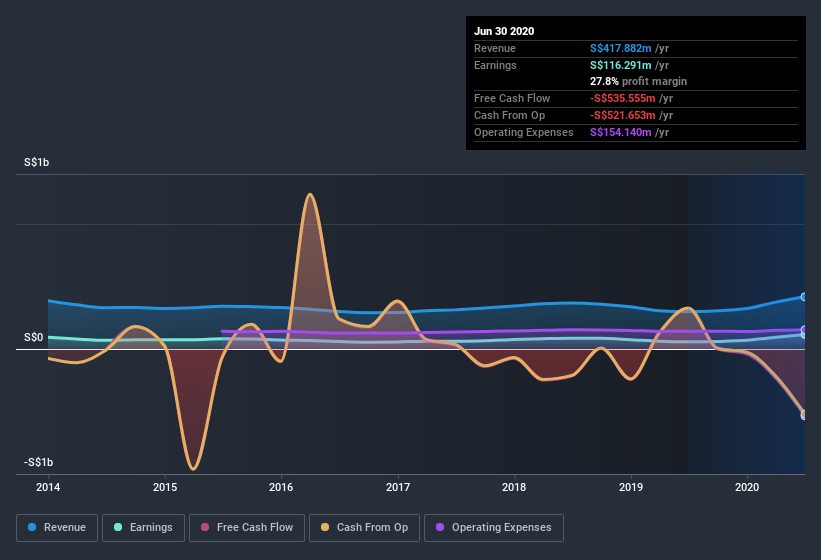The image size is (821, 560).
Task: Click the orange Cash From Op dot
Action: point(325,527)
